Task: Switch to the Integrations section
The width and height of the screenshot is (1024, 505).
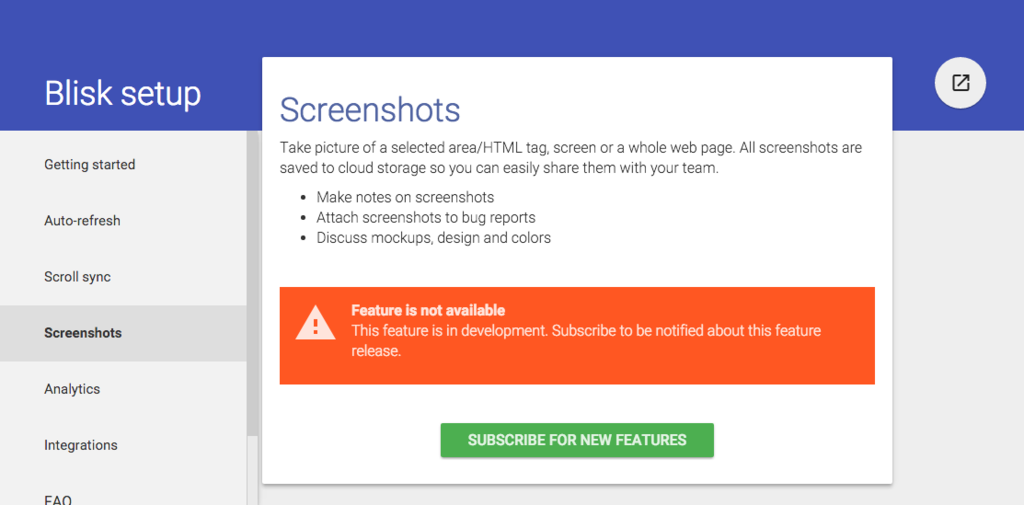Action: coord(81,445)
